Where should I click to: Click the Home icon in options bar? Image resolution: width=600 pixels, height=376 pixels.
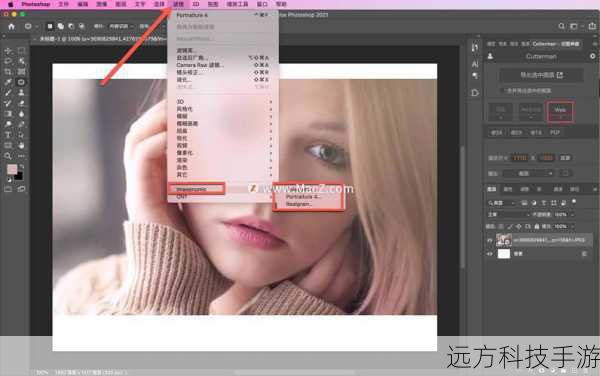click(x=11, y=26)
